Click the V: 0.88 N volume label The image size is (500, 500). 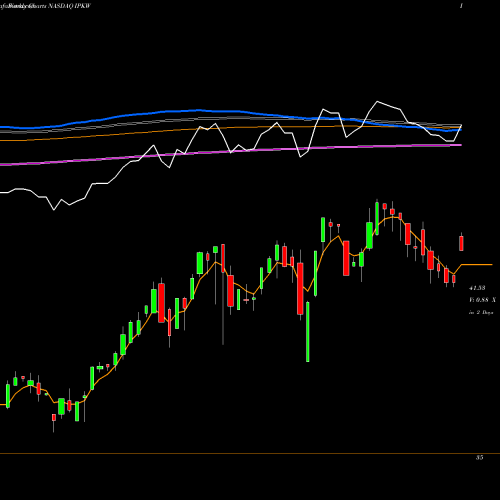(x=482, y=300)
